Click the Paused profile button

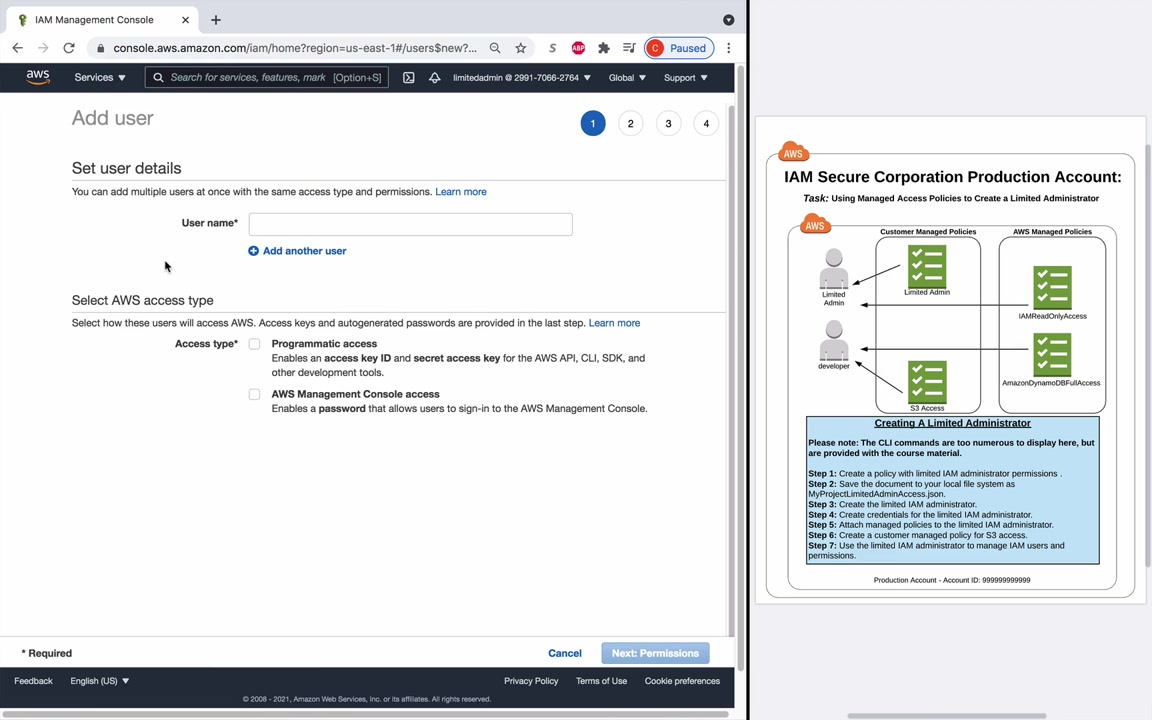pos(679,48)
